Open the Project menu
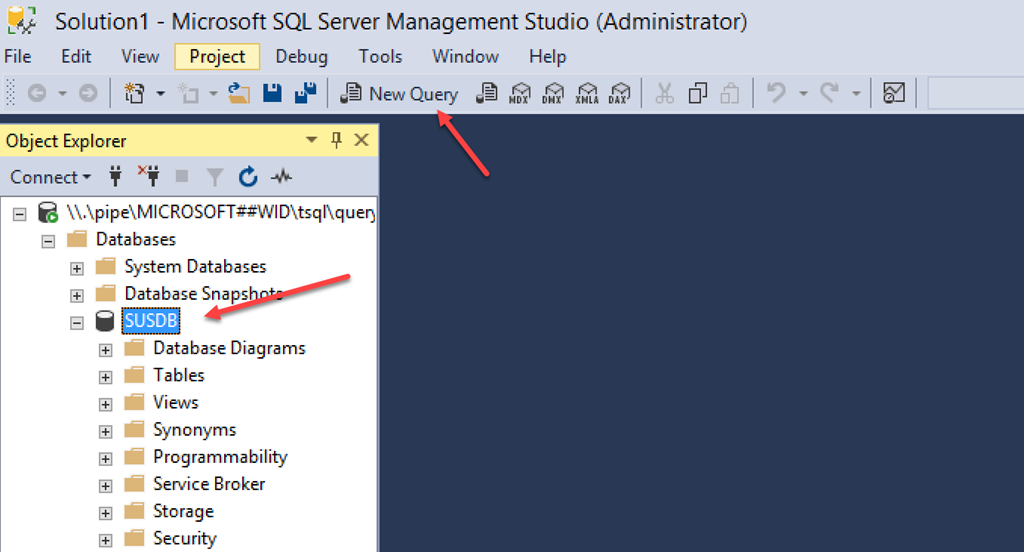This screenshot has height=552, width=1024. point(217,57)
